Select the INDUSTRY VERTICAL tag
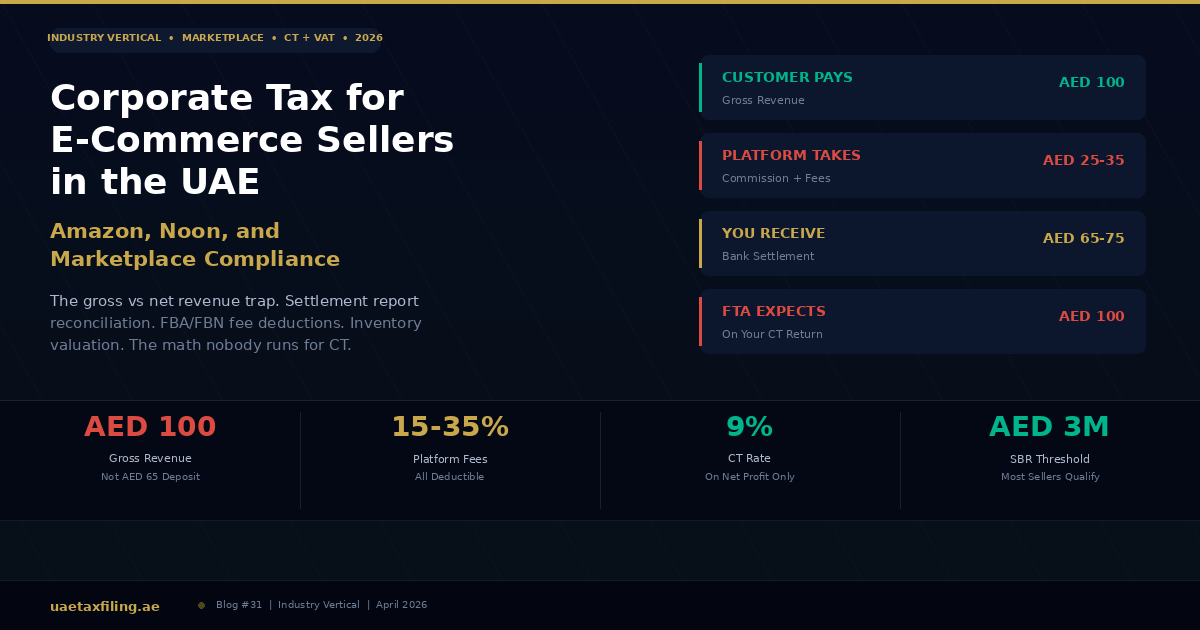1200x630 pixels. (104, 38)
